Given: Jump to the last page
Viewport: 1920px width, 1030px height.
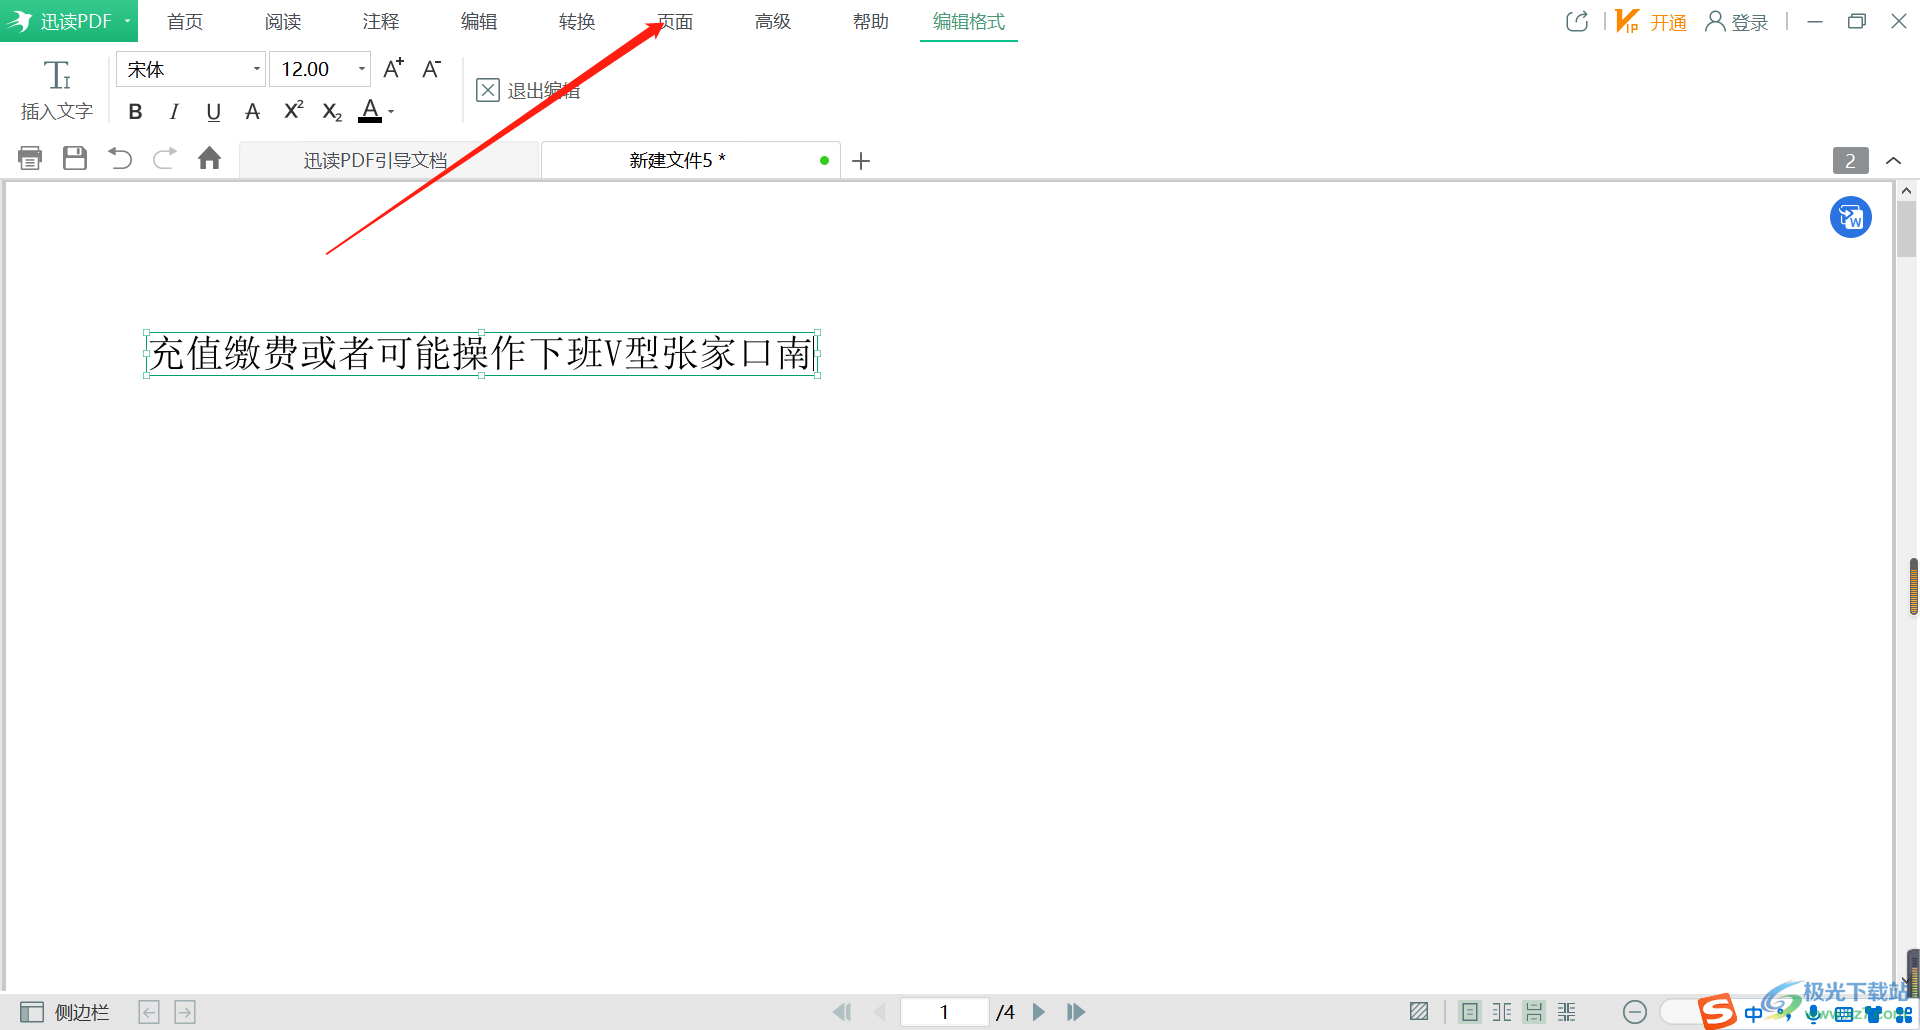Looking at the screenshot, I should click(x=1076, y=1012).
